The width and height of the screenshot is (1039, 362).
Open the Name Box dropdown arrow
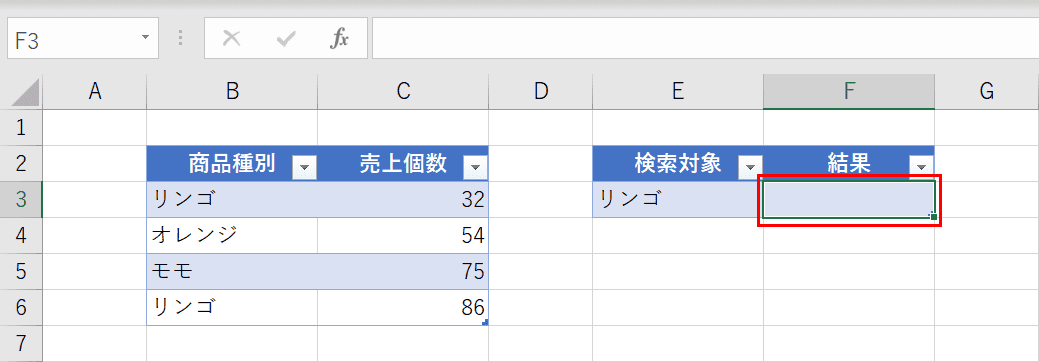coord(145,37)
